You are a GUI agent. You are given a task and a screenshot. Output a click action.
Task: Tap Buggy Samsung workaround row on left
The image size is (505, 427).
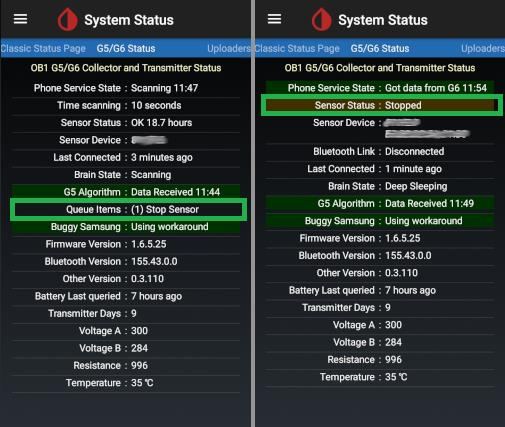click(x=126, y=227)
